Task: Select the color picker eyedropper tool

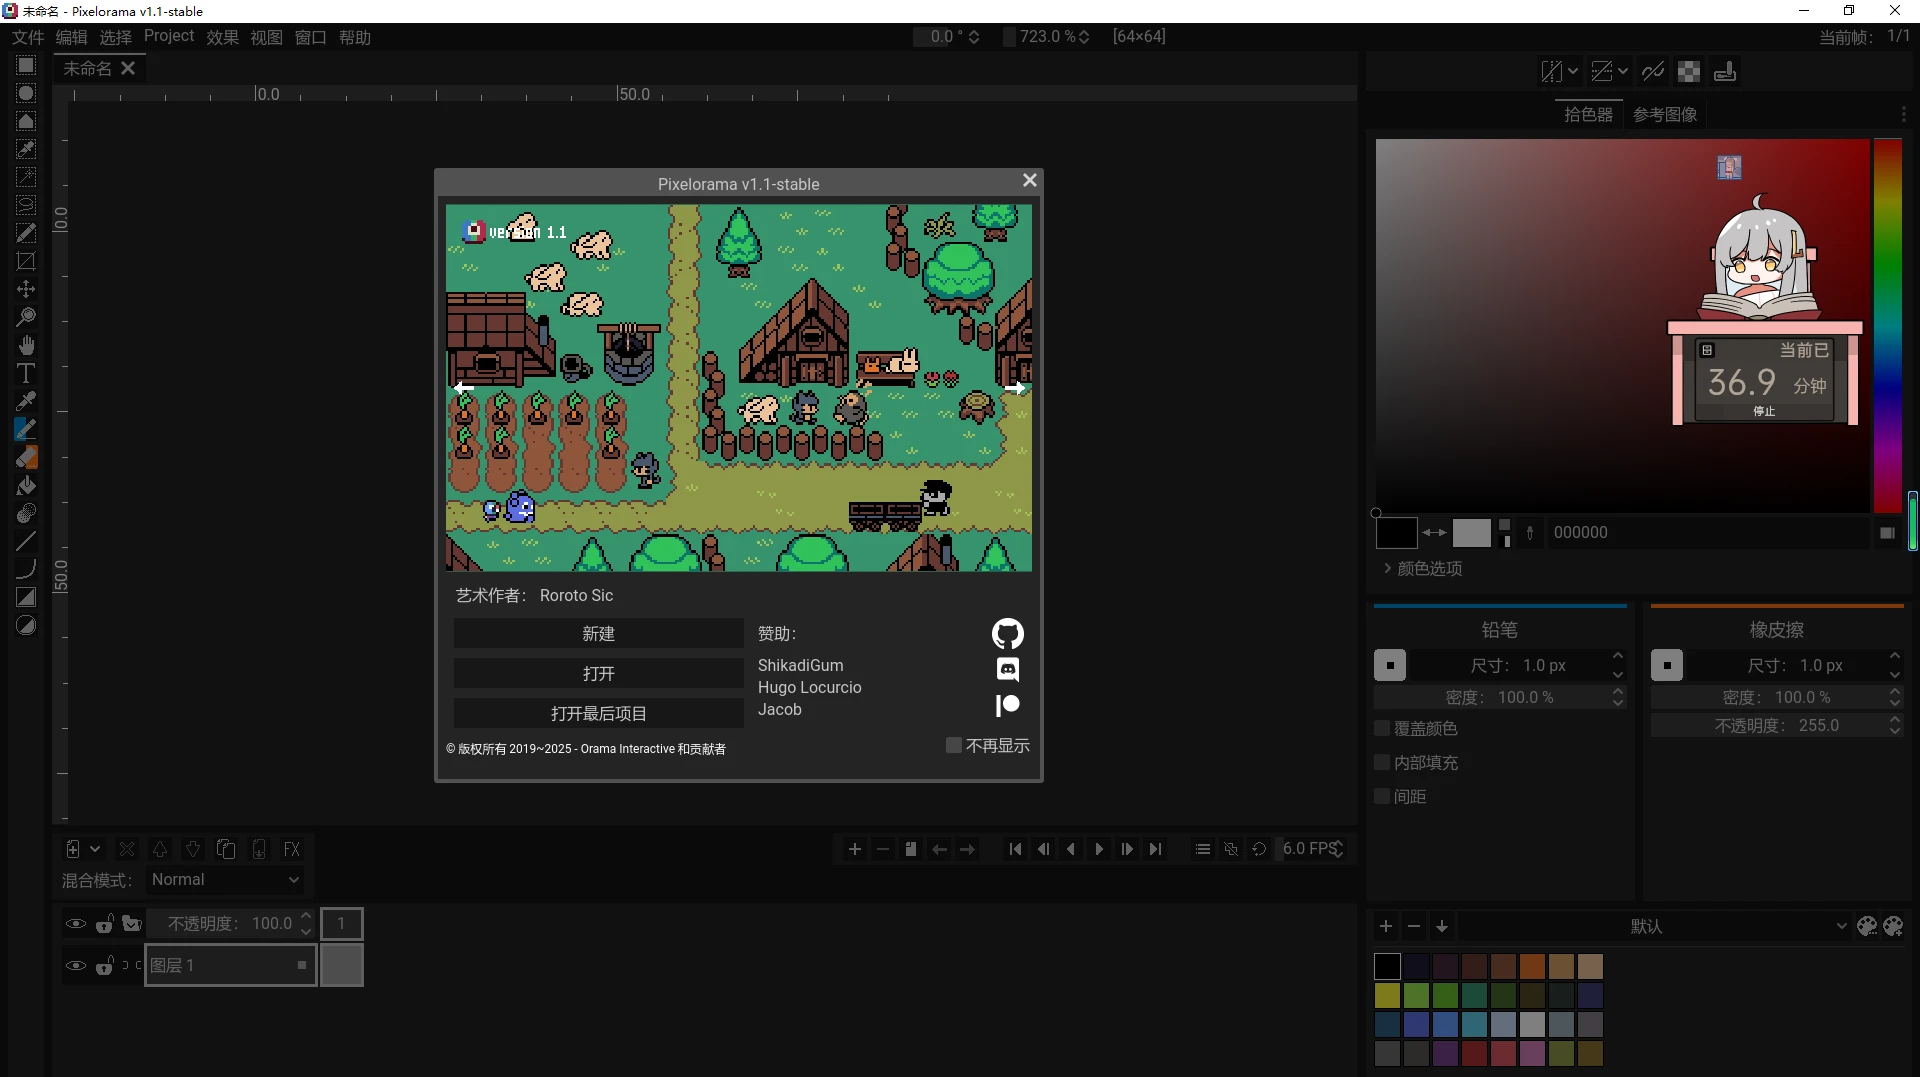Action: pos(26,401)
